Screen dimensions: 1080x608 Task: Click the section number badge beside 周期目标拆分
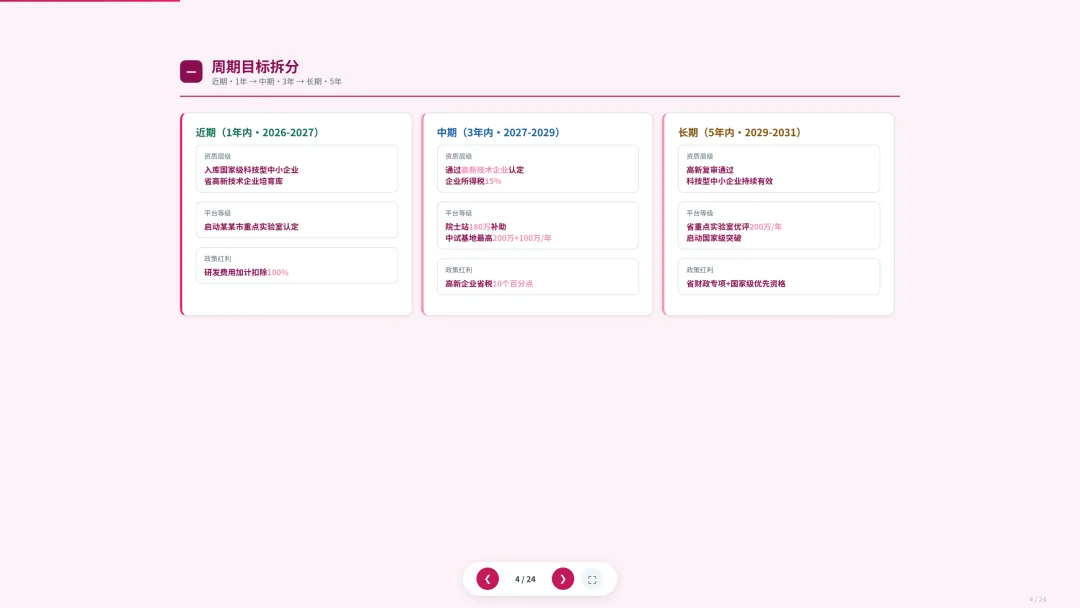191,72
